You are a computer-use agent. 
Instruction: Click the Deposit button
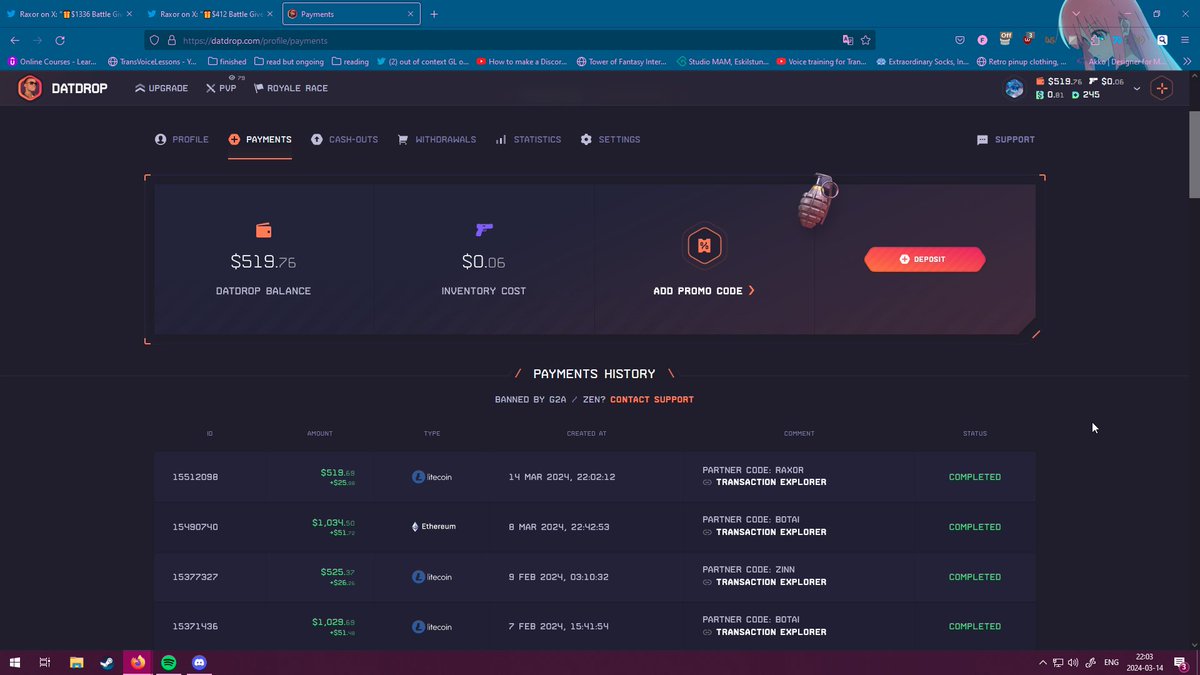pos(924,259)
